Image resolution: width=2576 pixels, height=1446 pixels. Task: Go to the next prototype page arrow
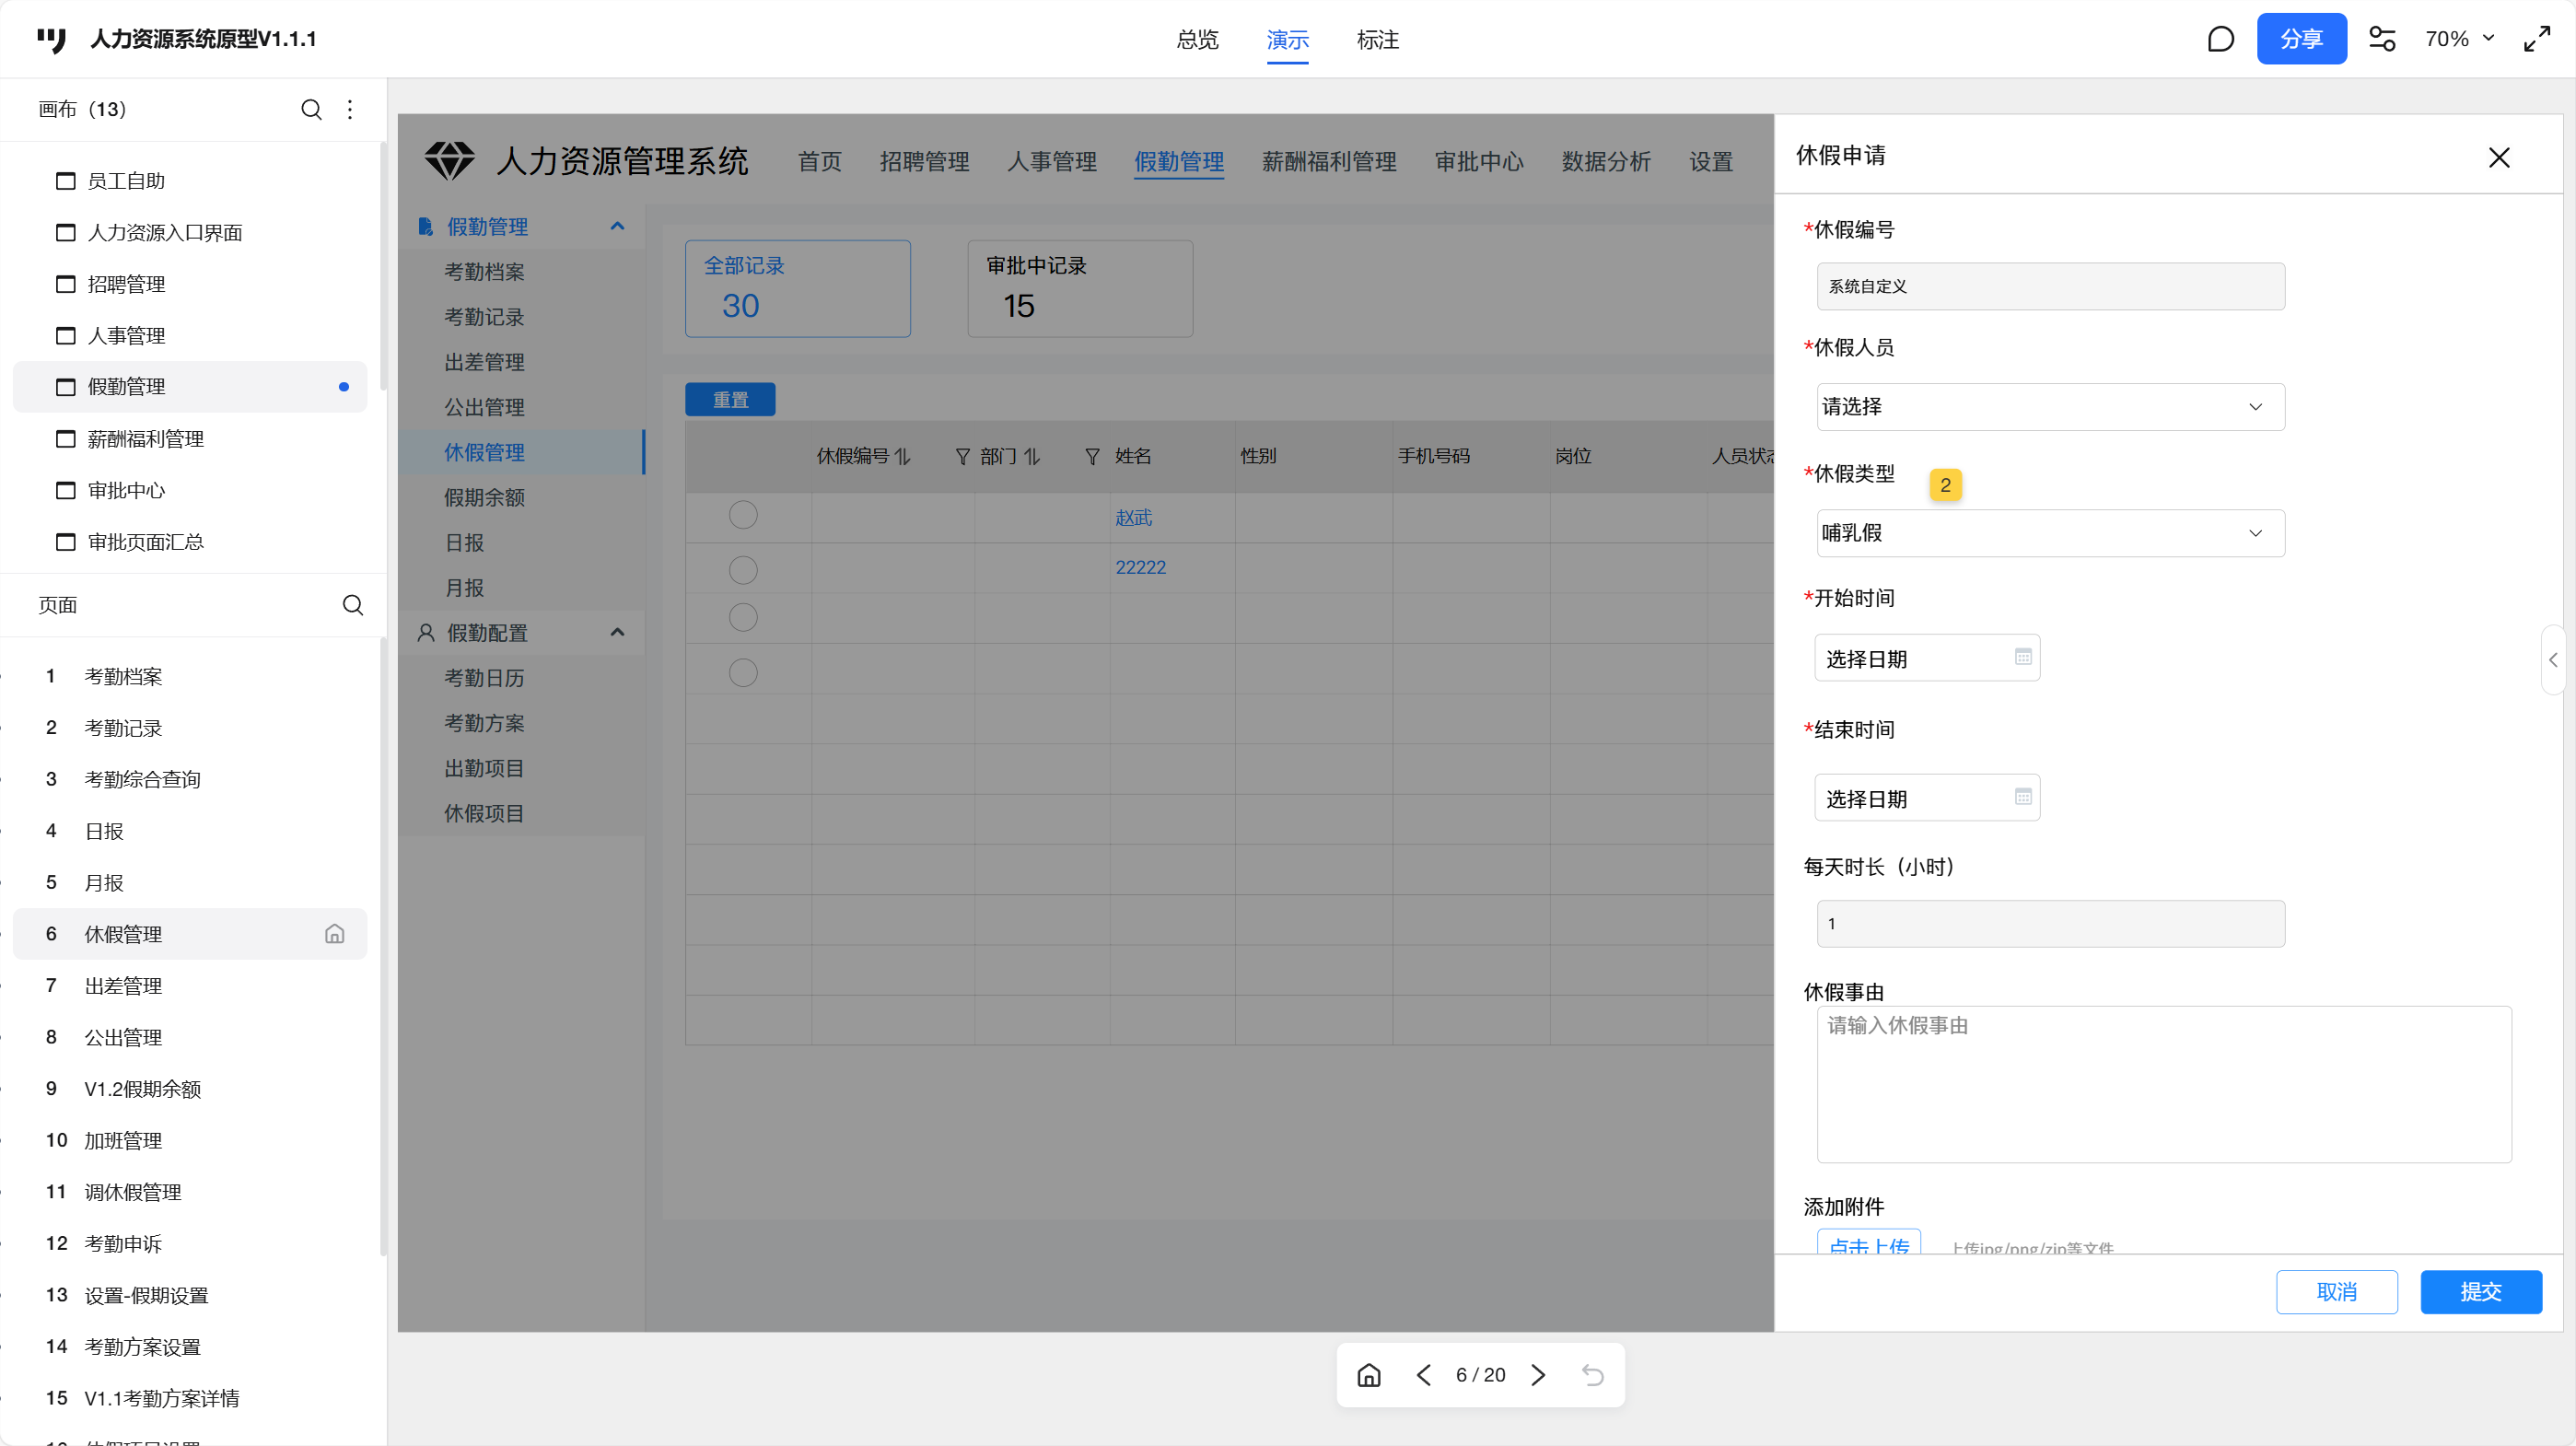point(1538,1375)
